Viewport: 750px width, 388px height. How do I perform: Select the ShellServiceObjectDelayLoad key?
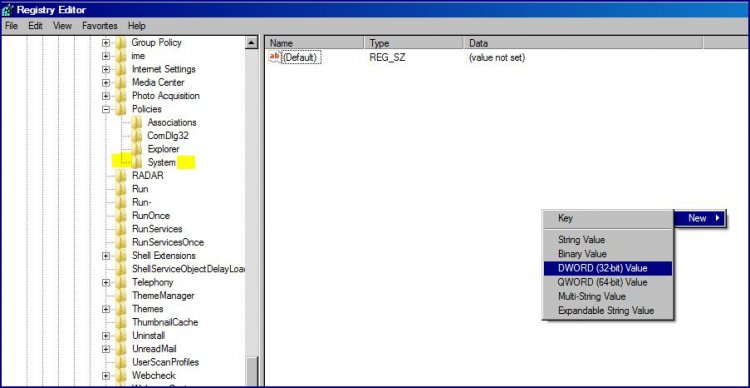tap(188, 269)
